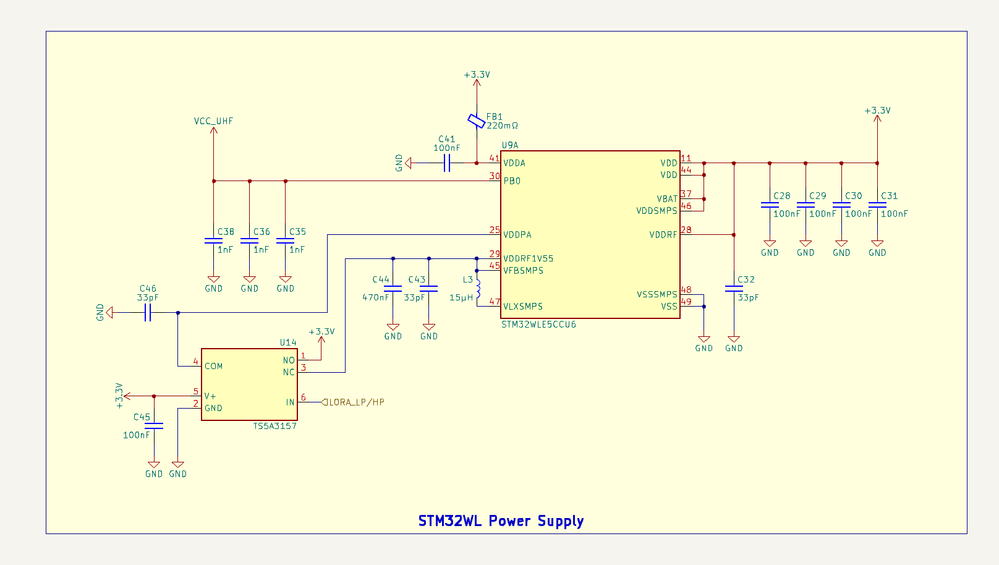Select the FB1 ferrite bead symbol
This screenshot has height=565, width=999.
tap(476, 121)
